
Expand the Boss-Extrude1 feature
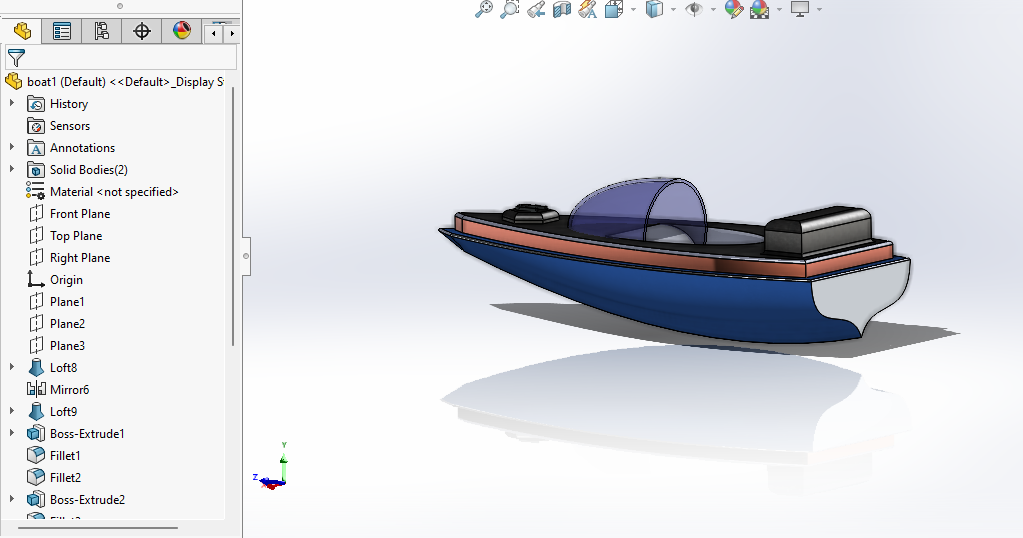tap(12, 433)
